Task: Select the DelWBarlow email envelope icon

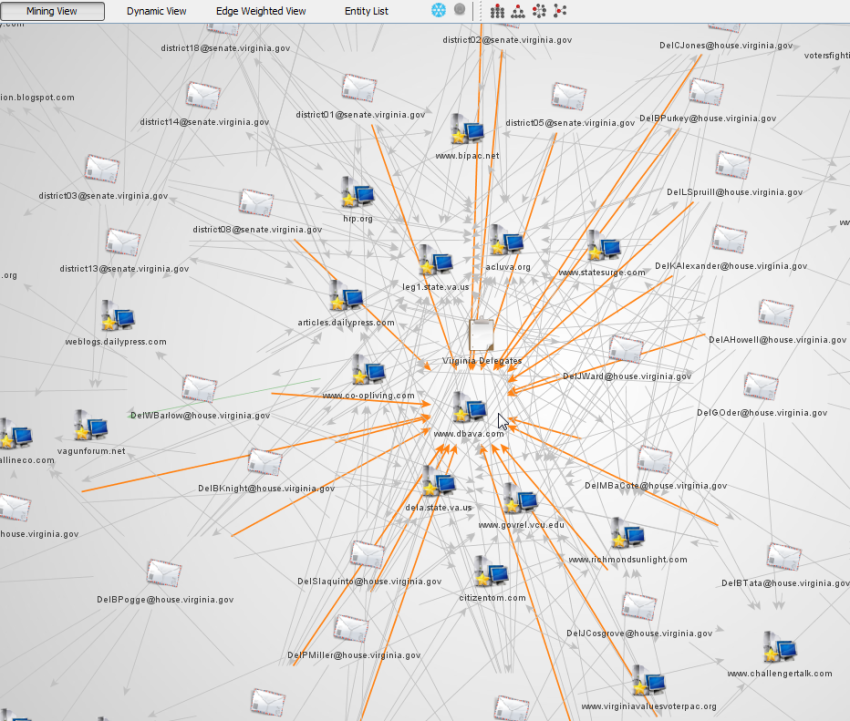Action: (x=199, y=389)
